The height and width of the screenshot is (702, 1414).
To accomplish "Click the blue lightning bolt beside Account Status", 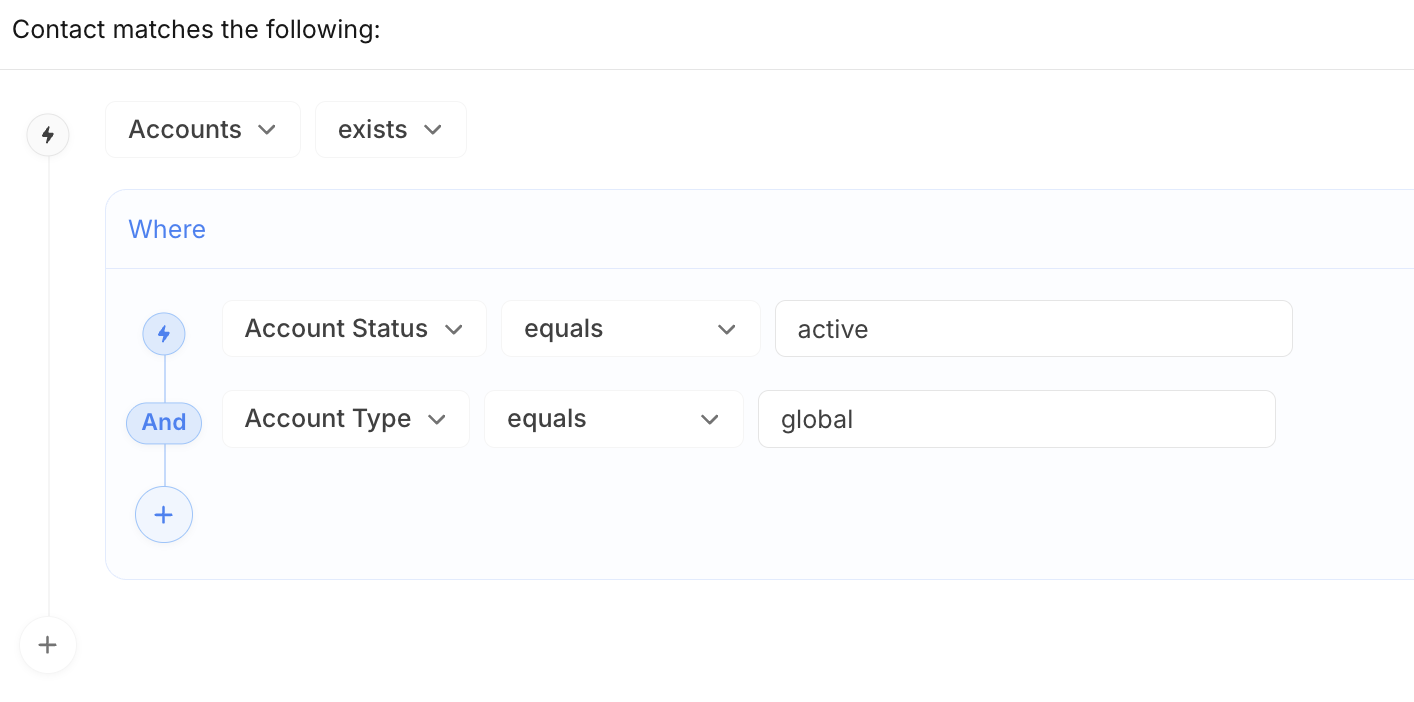I will pos(164,333).
